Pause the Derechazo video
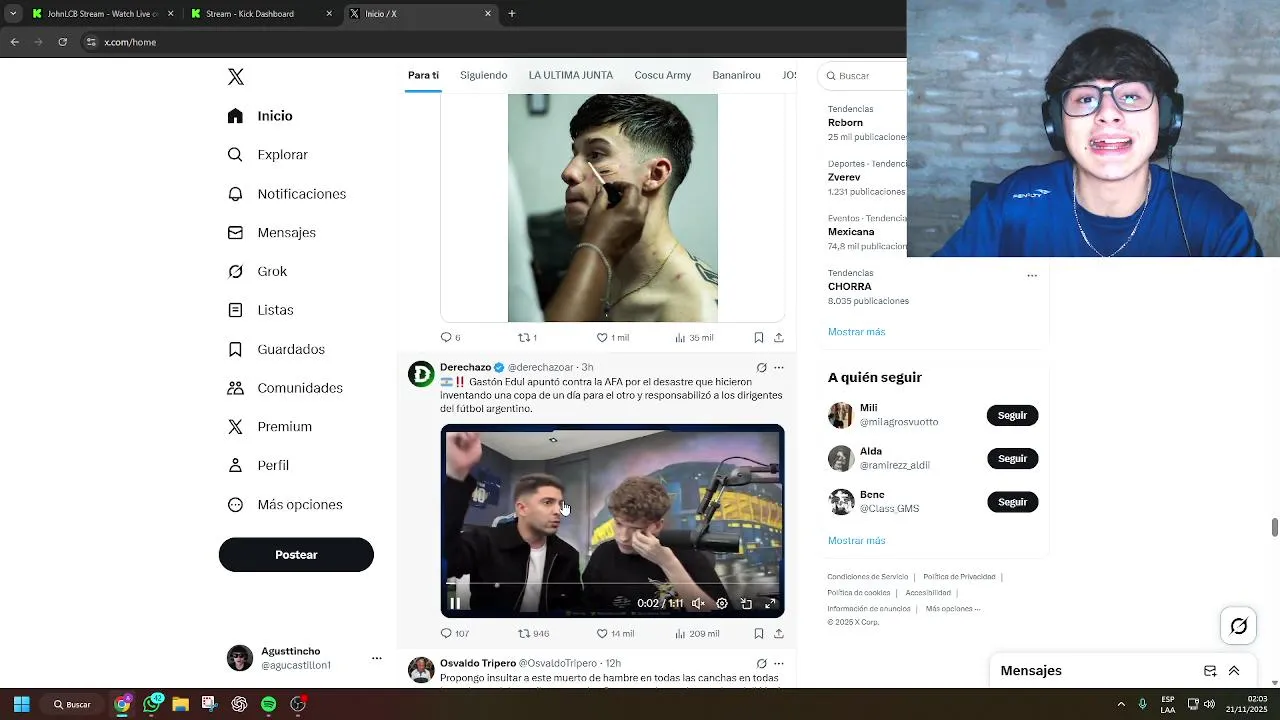This screenshot has width=1280, height=720. coord(455,603)
